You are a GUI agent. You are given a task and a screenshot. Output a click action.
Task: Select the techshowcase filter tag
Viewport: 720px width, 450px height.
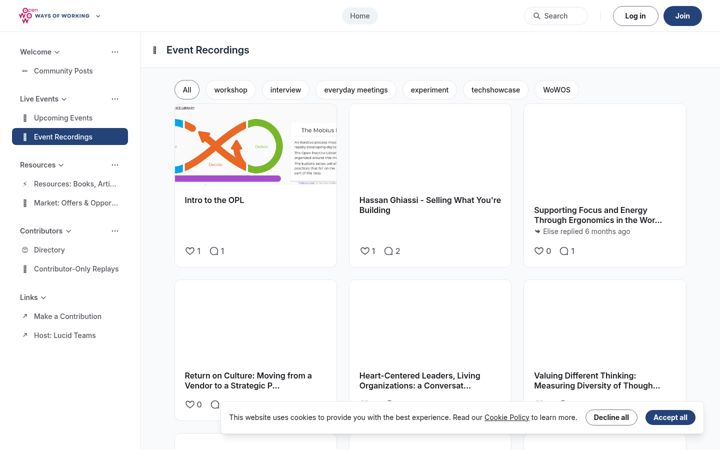[495, 90]
